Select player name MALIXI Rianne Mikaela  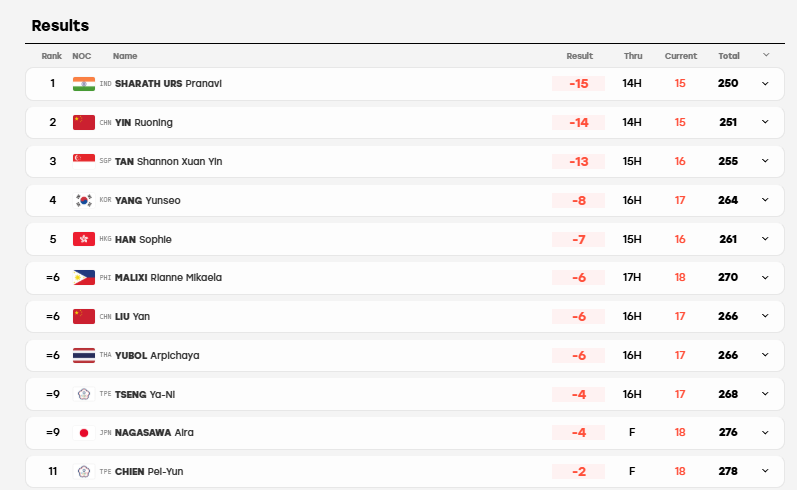[x=168, y=278]
